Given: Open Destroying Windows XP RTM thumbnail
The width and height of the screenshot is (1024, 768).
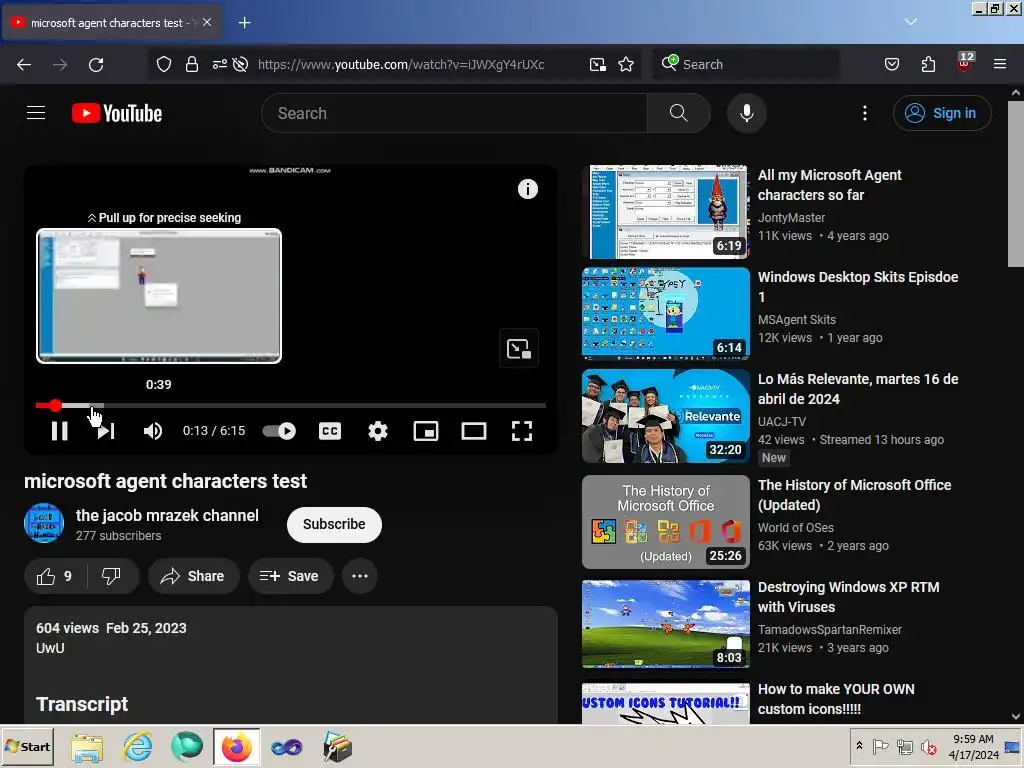Looking at the screenshot, I should click(x=665, y=624).
